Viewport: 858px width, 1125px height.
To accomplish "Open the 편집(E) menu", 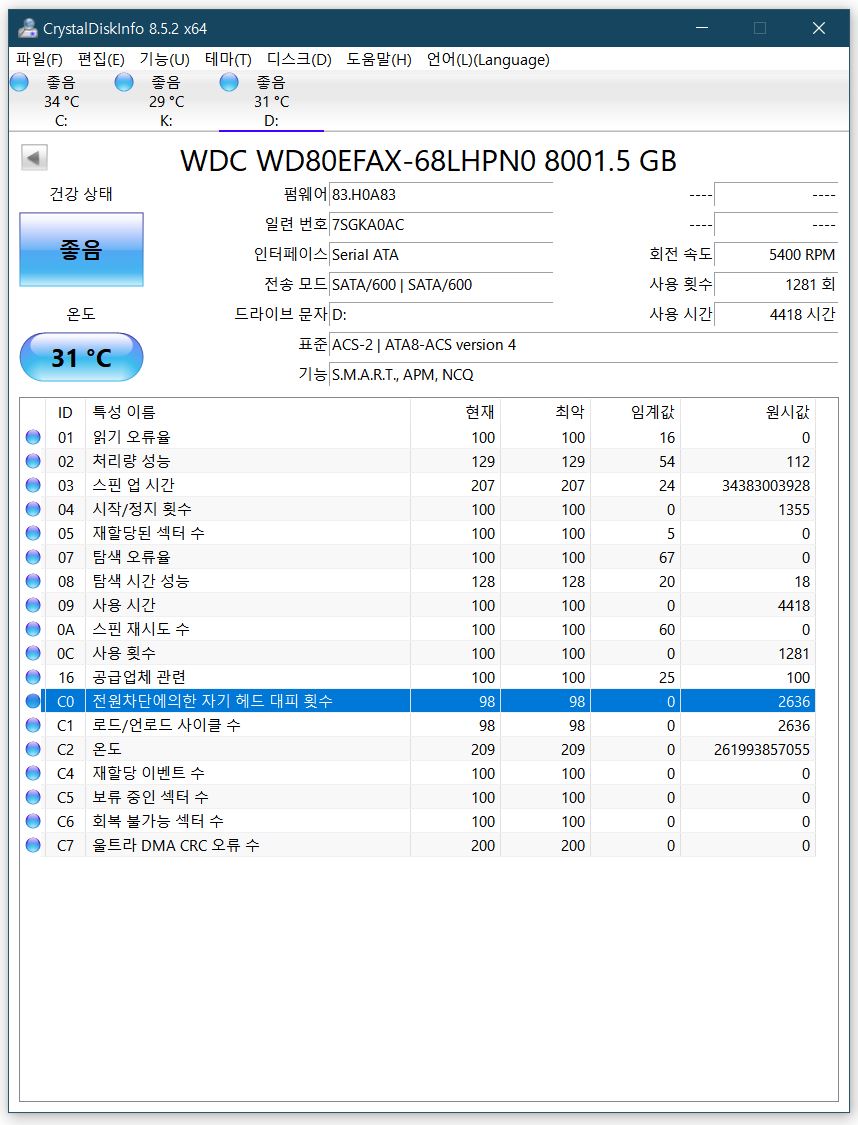I will (100, 60).
